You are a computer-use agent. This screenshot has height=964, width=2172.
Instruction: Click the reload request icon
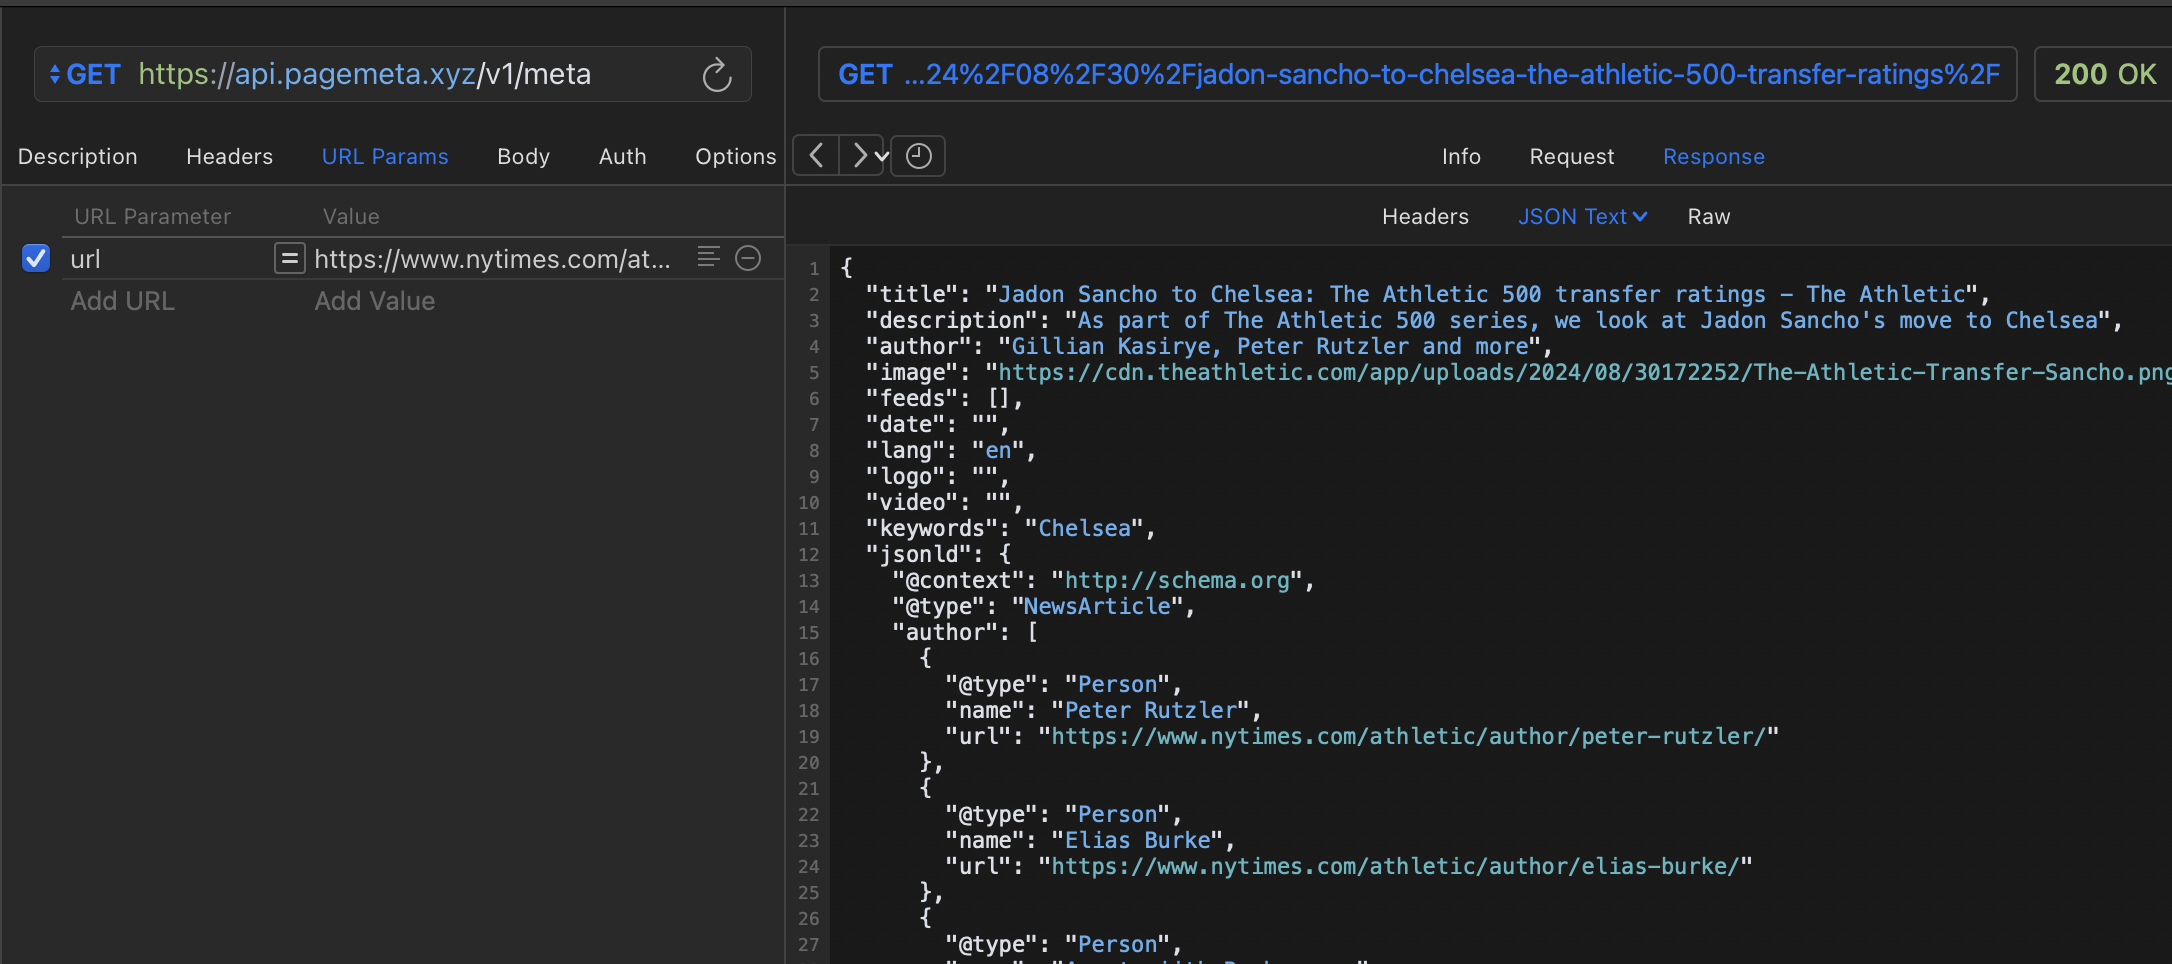(716, 75)
